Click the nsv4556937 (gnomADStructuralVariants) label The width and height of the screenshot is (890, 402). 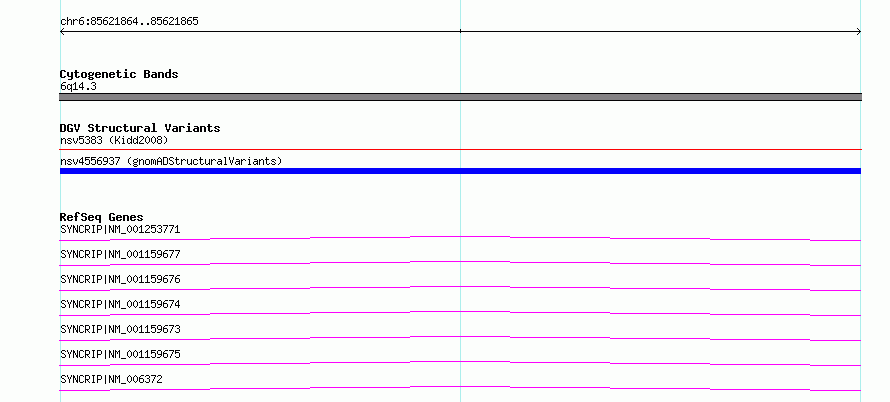(171, 161)
